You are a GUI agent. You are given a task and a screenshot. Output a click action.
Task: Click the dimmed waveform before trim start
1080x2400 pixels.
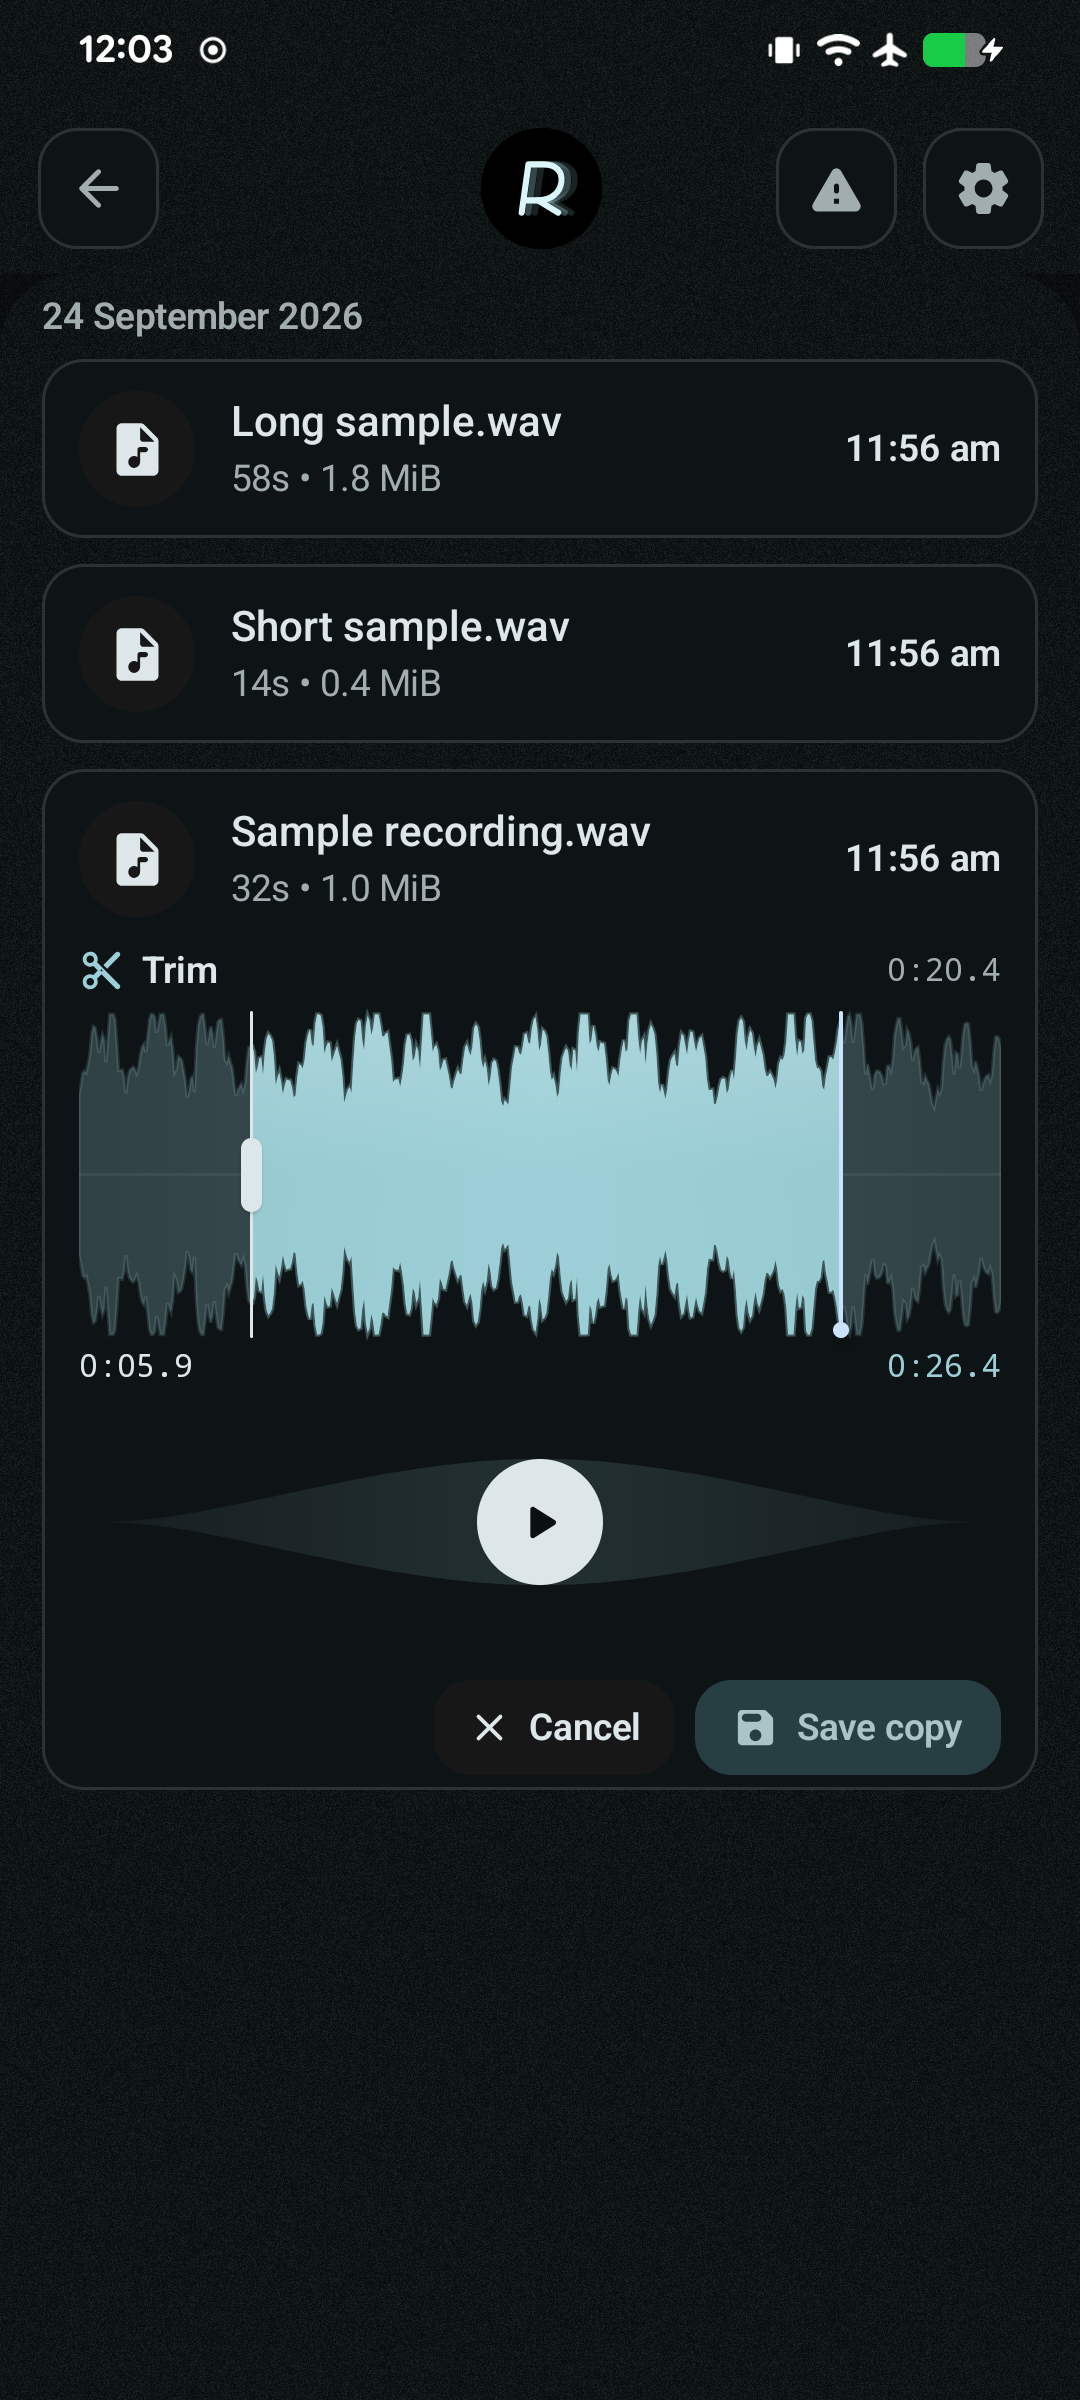coord(165,1174)
